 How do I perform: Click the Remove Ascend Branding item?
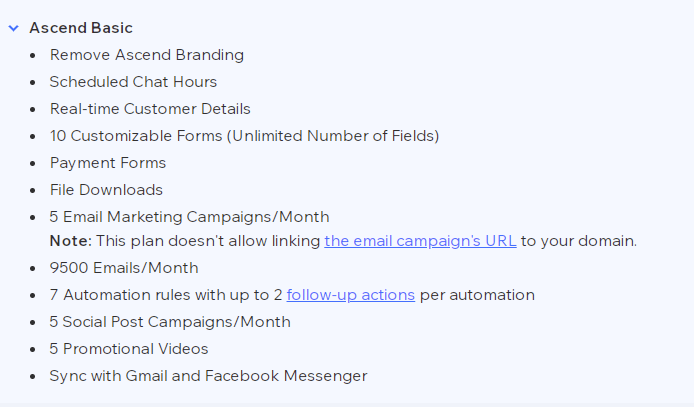click(147, 55)
